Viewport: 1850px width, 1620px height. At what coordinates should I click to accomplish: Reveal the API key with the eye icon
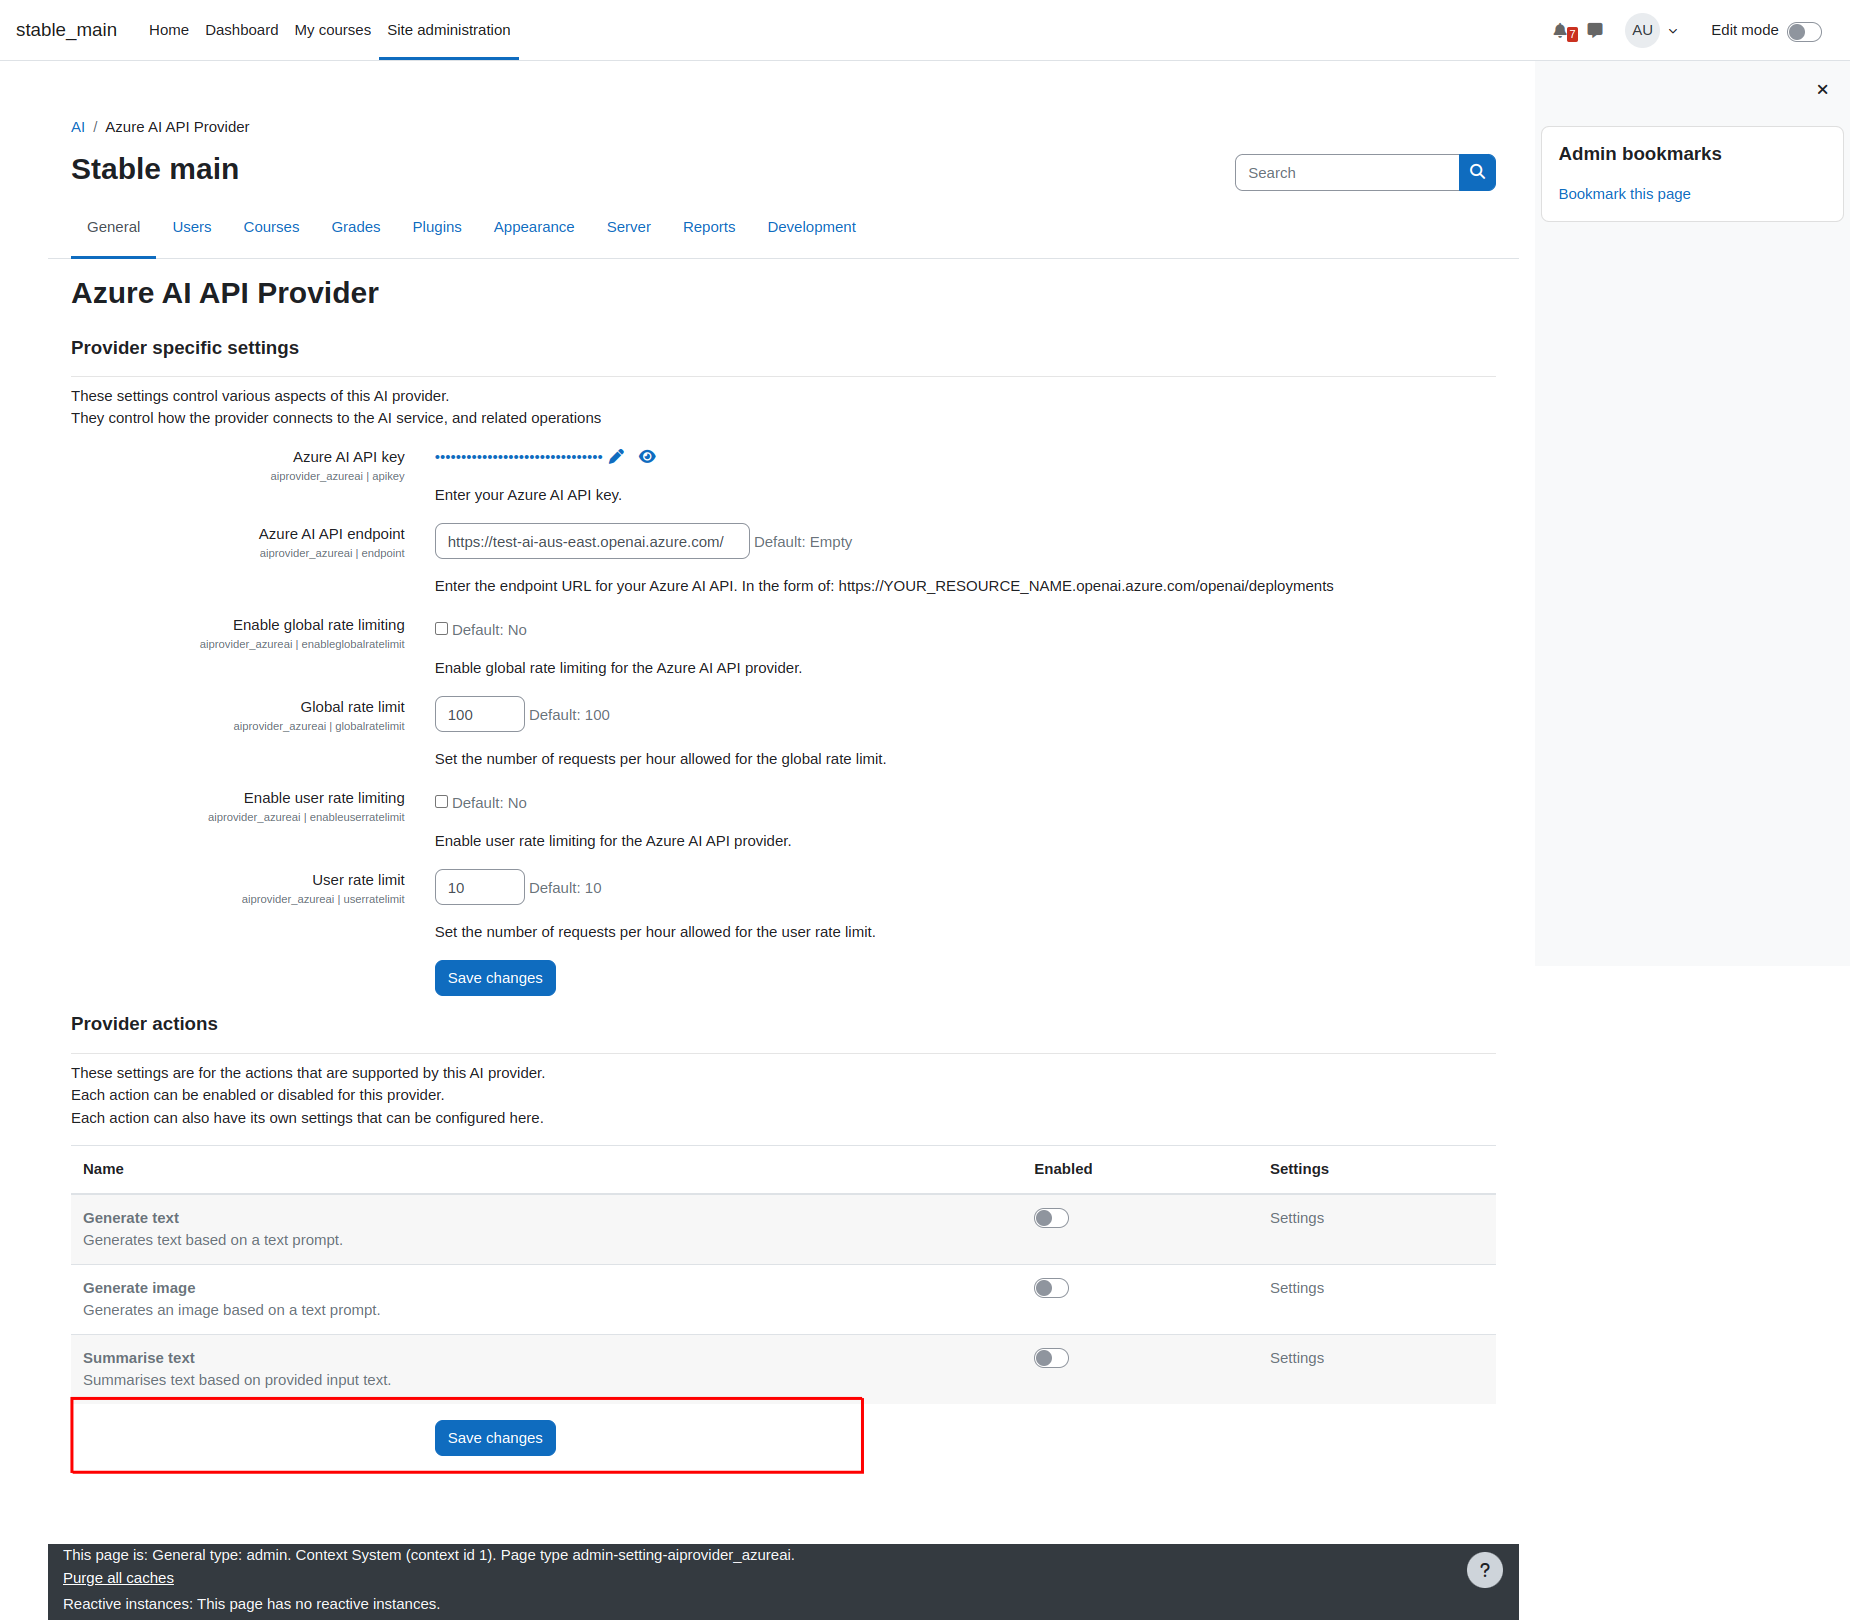[x=647, y=457]
